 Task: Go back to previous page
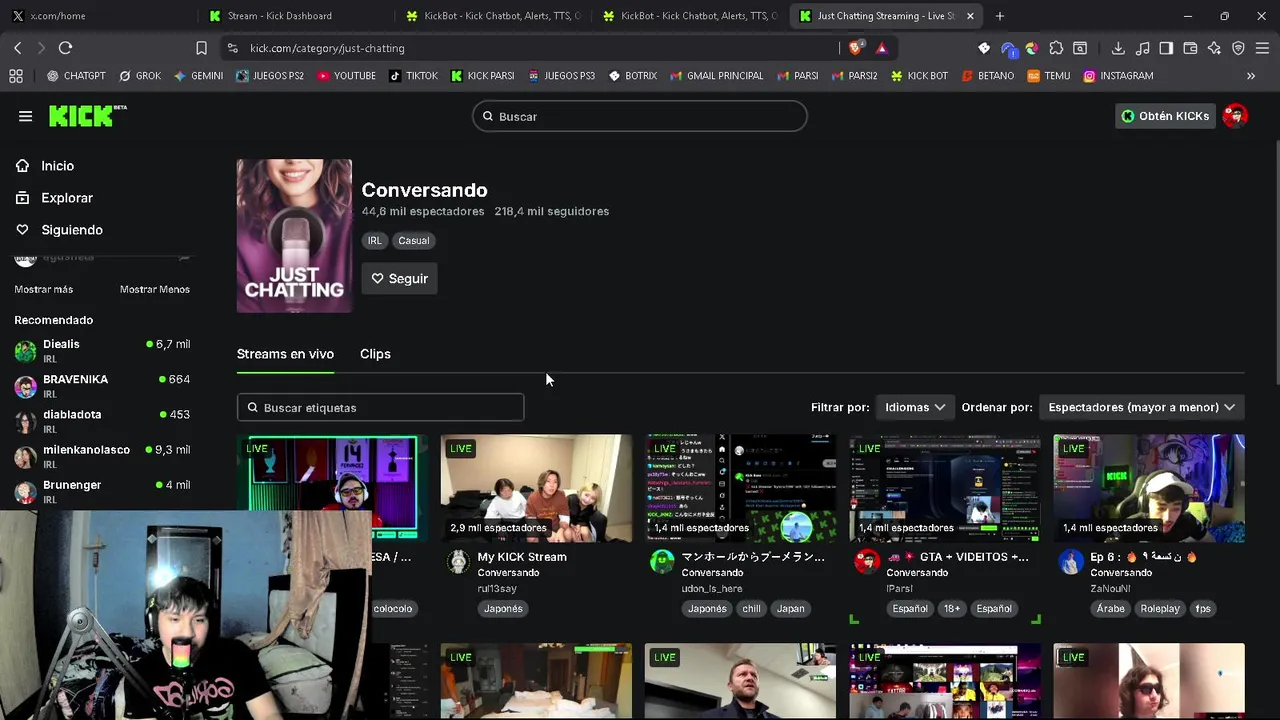(18, 48)
